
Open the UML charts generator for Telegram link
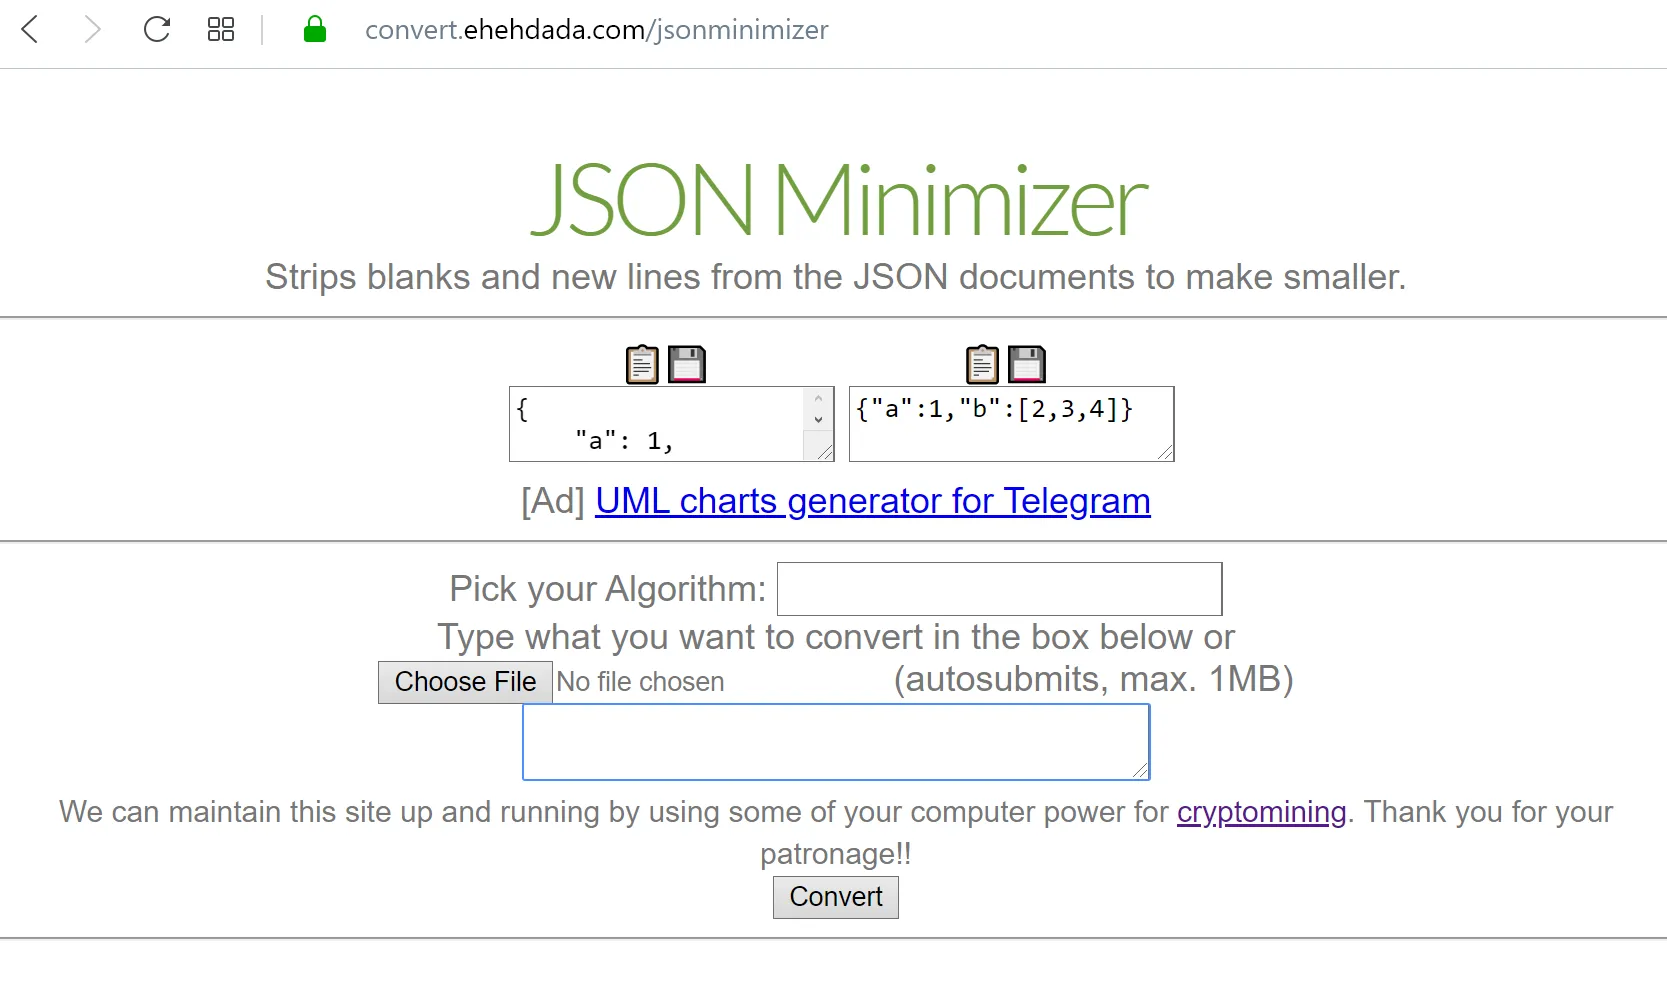point(872,501)
